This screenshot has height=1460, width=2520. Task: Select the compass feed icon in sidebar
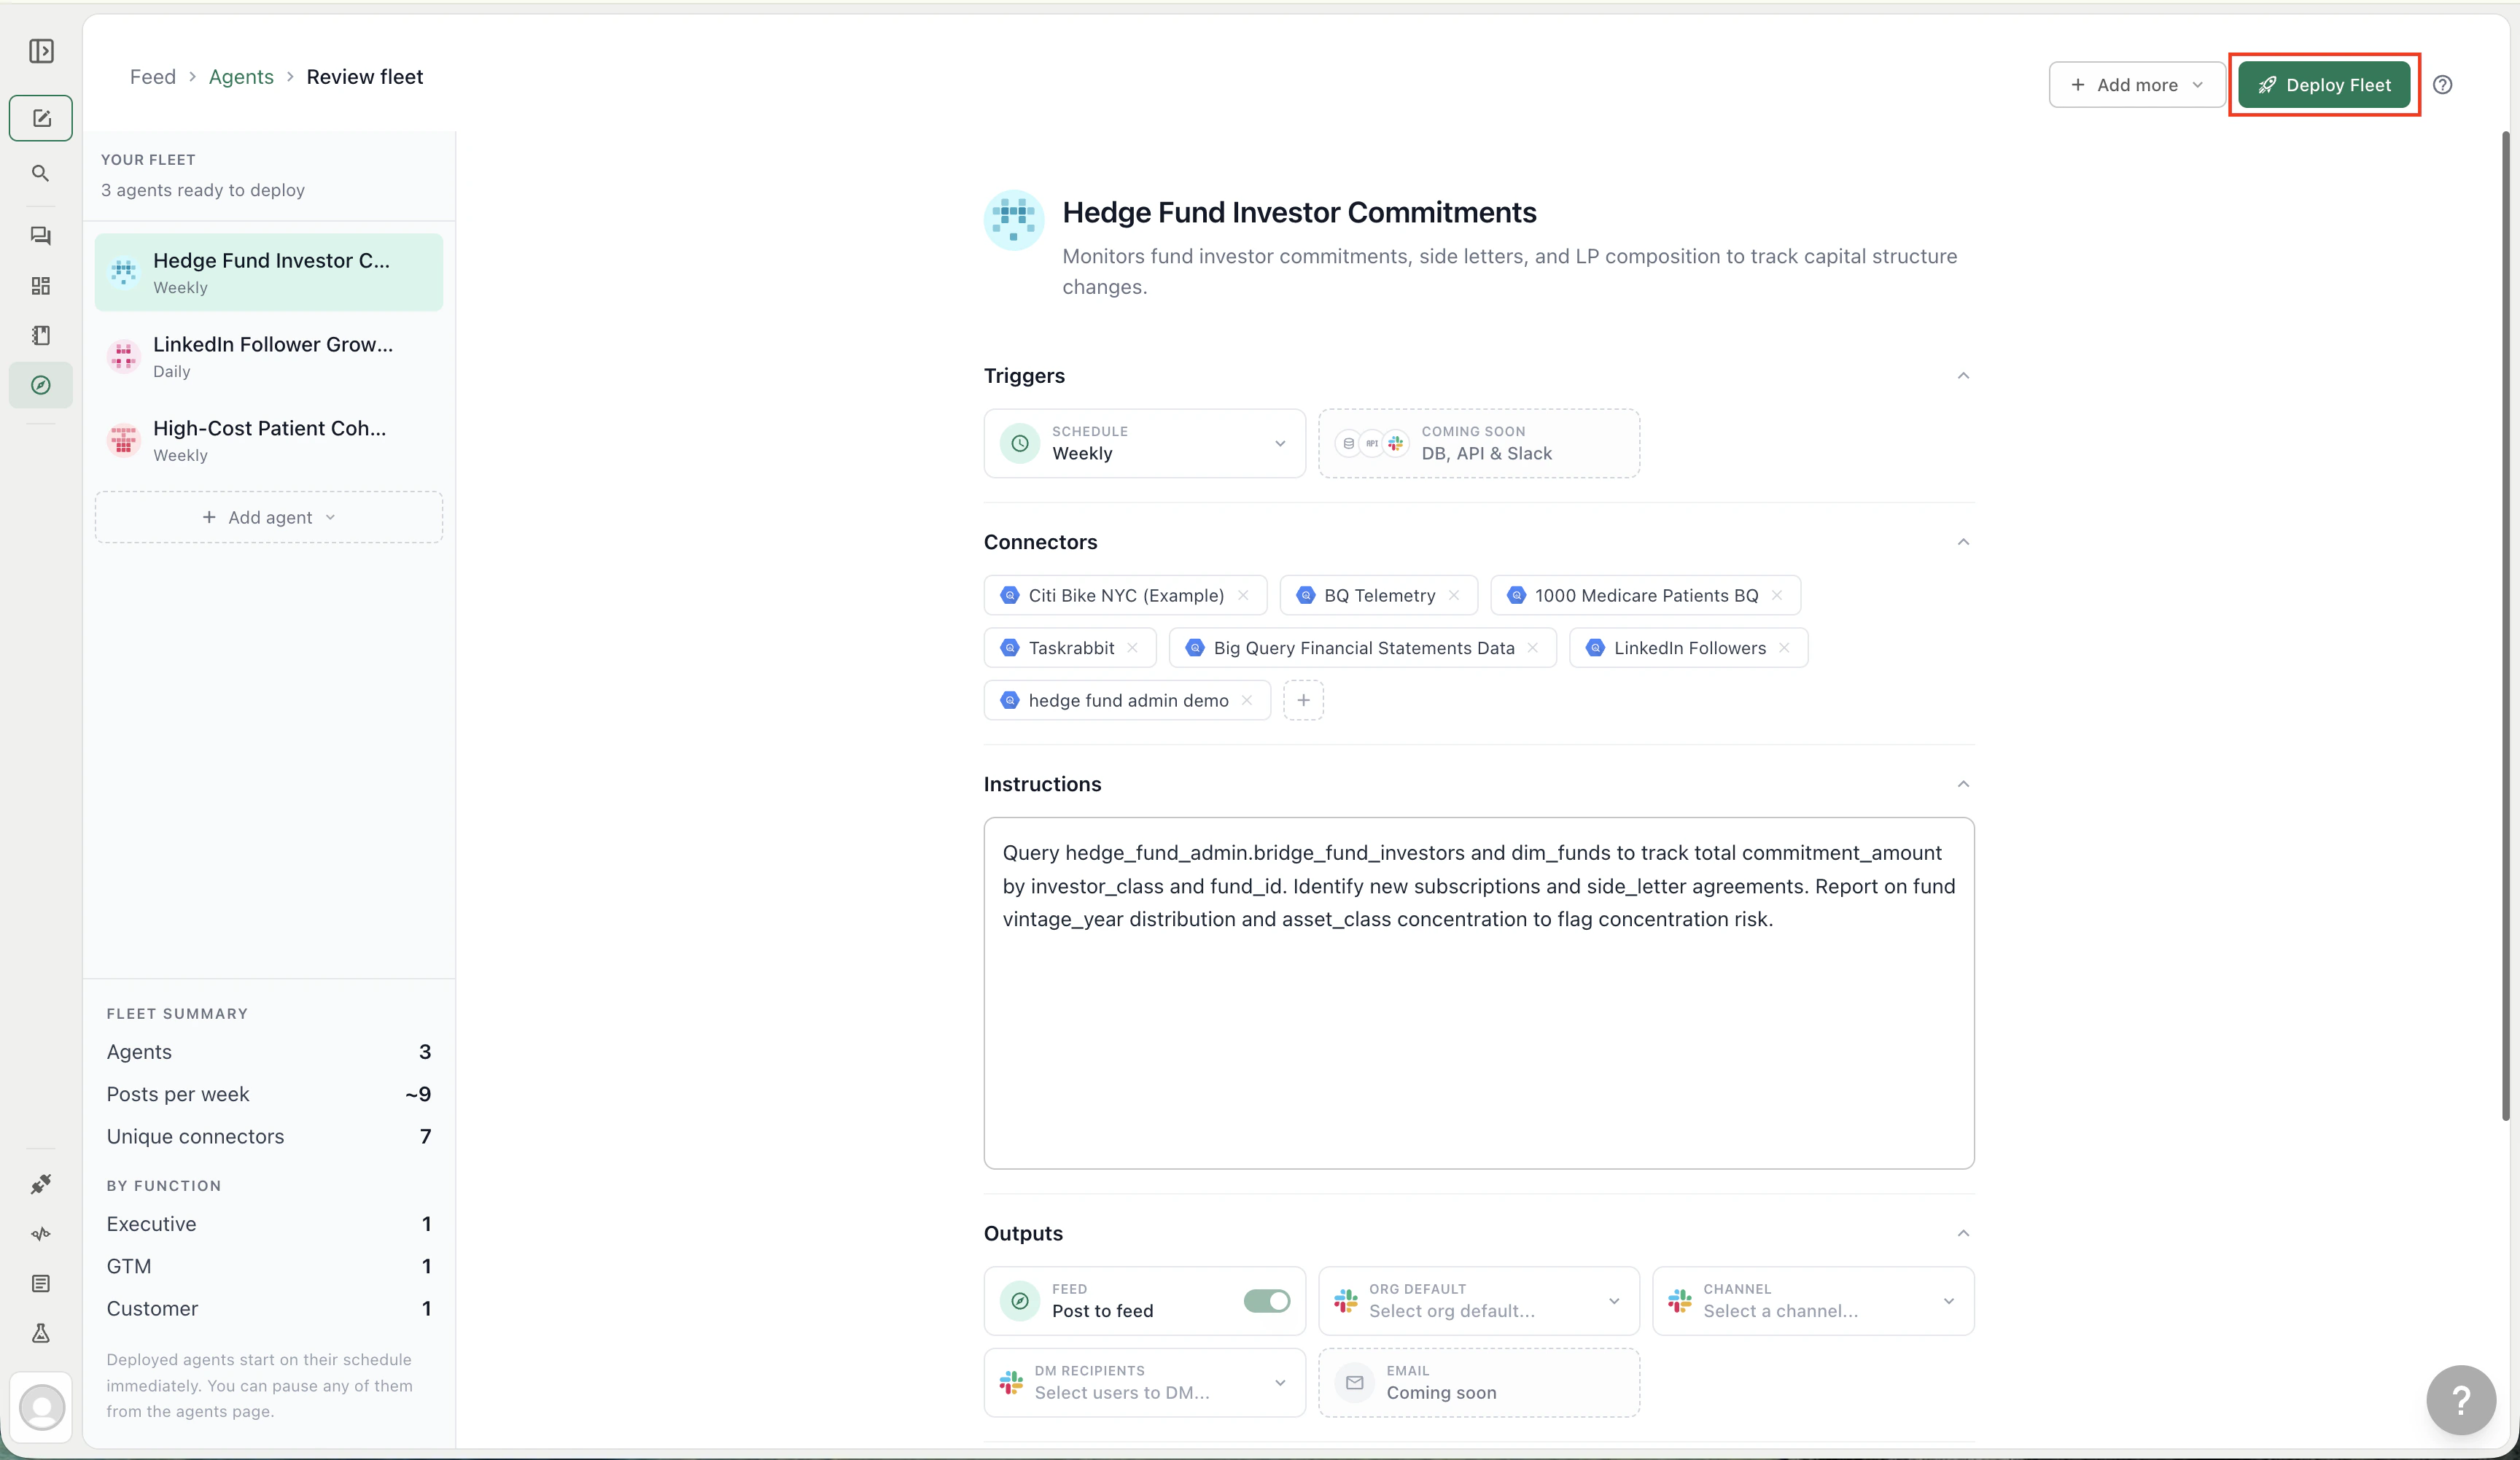click(x=40, y=384)
